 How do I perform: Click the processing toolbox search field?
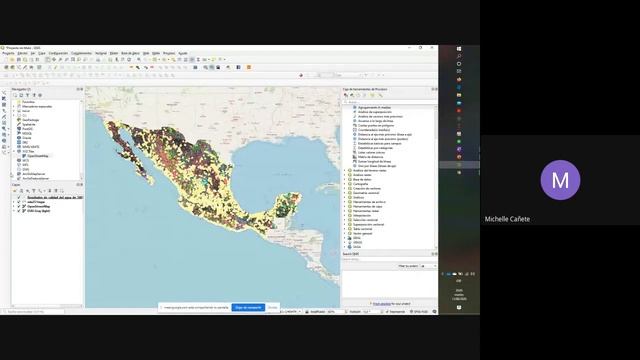point(389,102)
